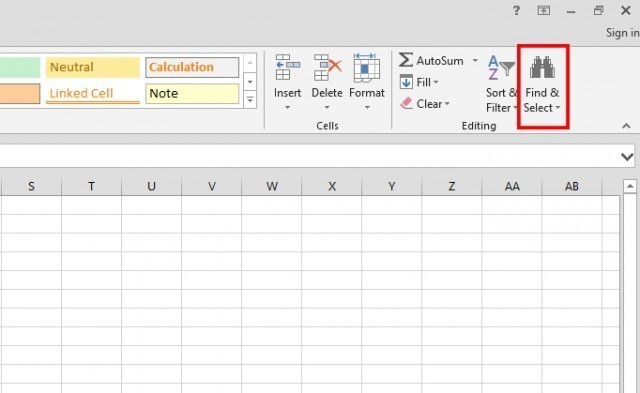Select column T header
This screenshot has width=640, height=393.
91,187
